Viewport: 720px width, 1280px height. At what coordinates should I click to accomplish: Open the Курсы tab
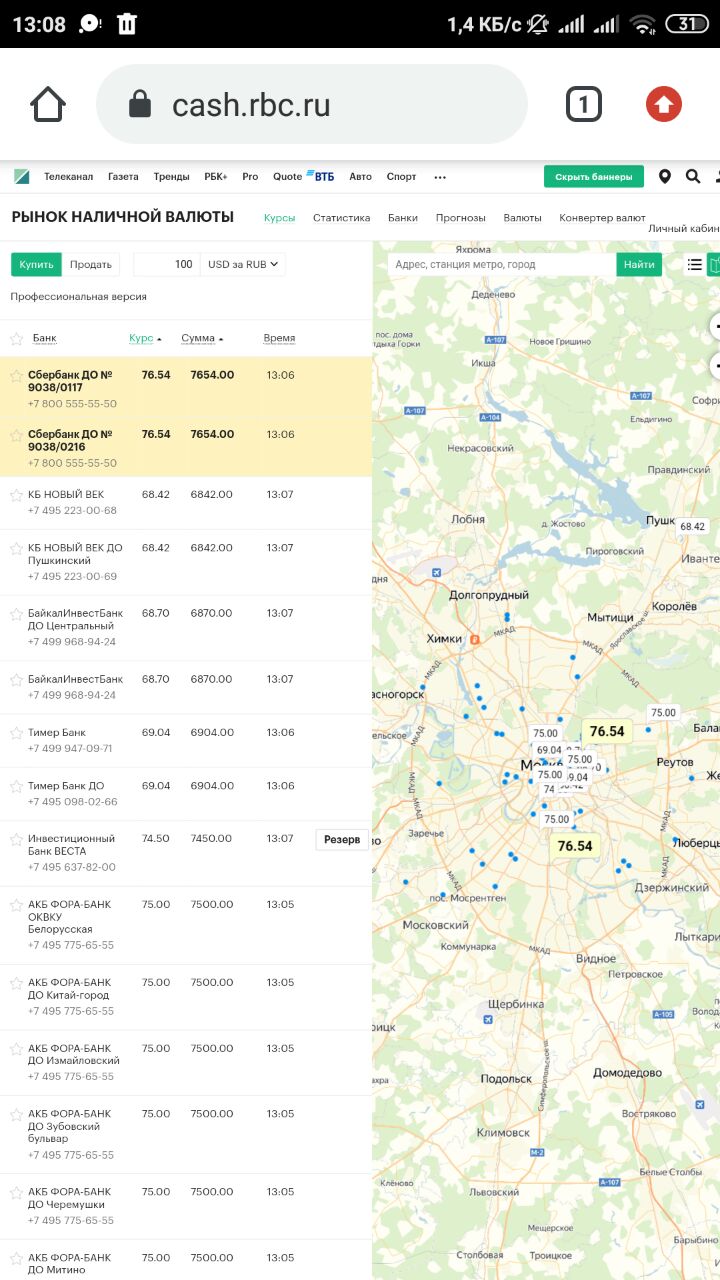(280, 217)
